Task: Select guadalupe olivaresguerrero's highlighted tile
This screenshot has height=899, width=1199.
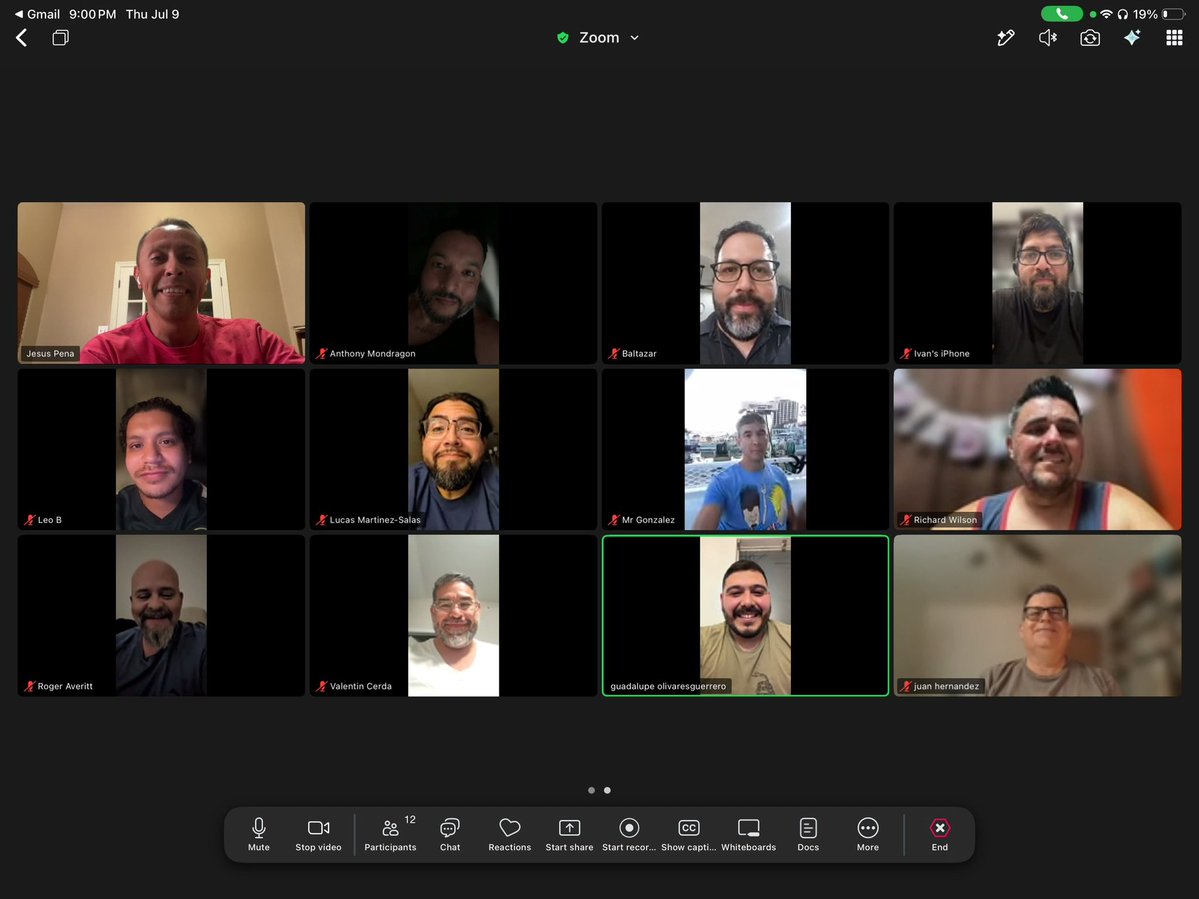Action: click(x=746, y=615)
